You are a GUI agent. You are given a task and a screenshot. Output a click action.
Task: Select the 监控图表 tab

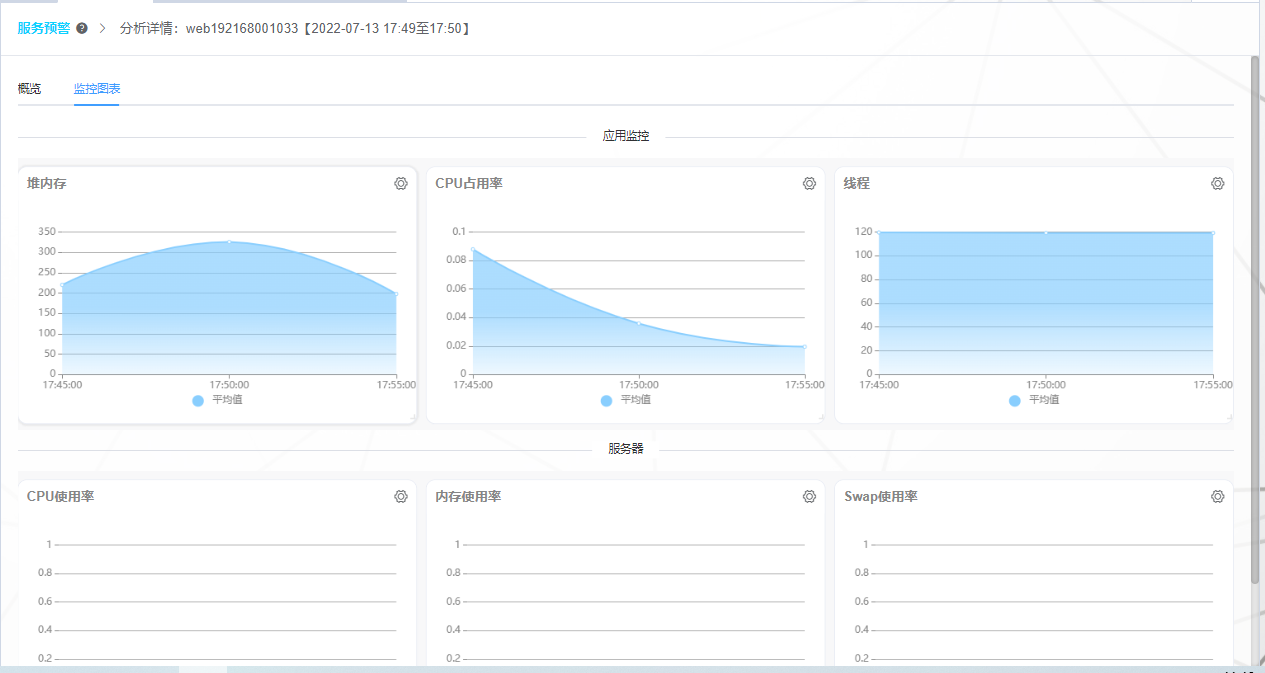[97, 89]
